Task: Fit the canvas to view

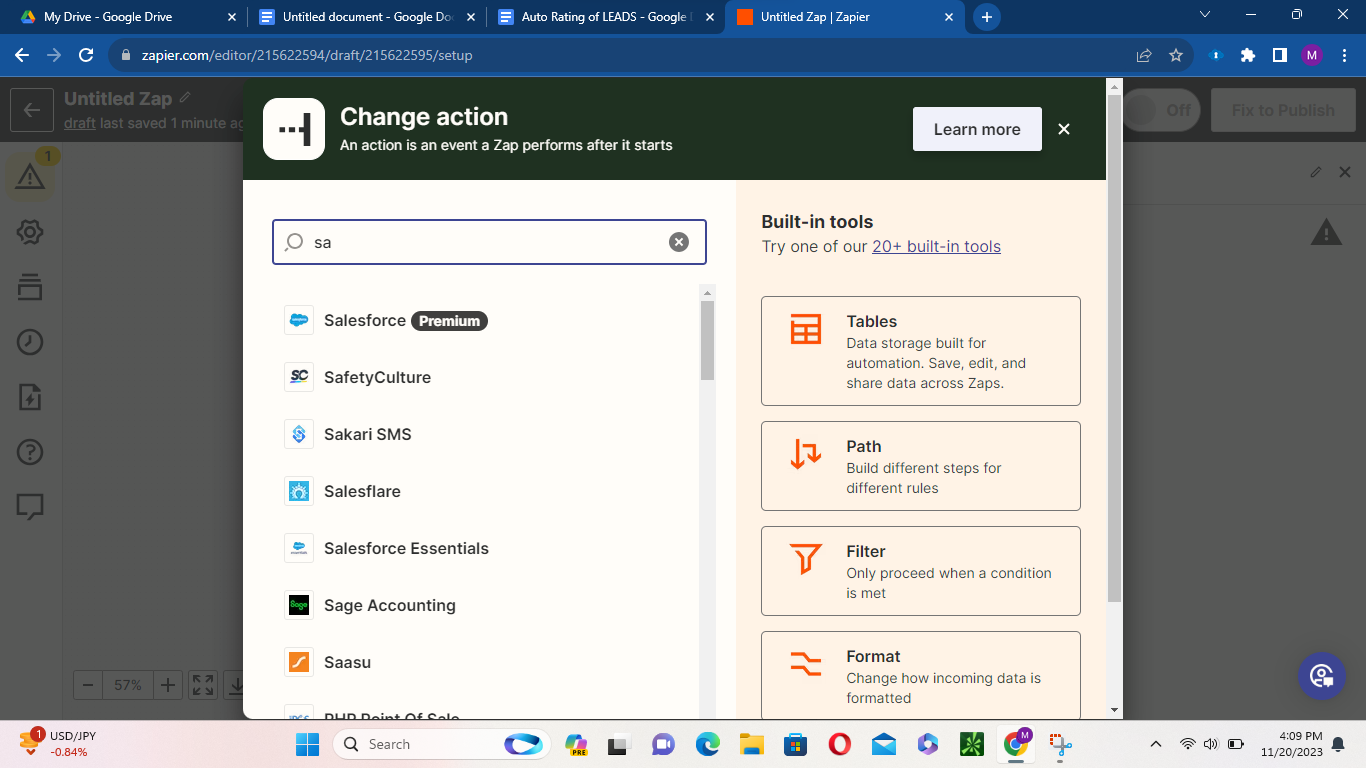Action: (203, 685)
